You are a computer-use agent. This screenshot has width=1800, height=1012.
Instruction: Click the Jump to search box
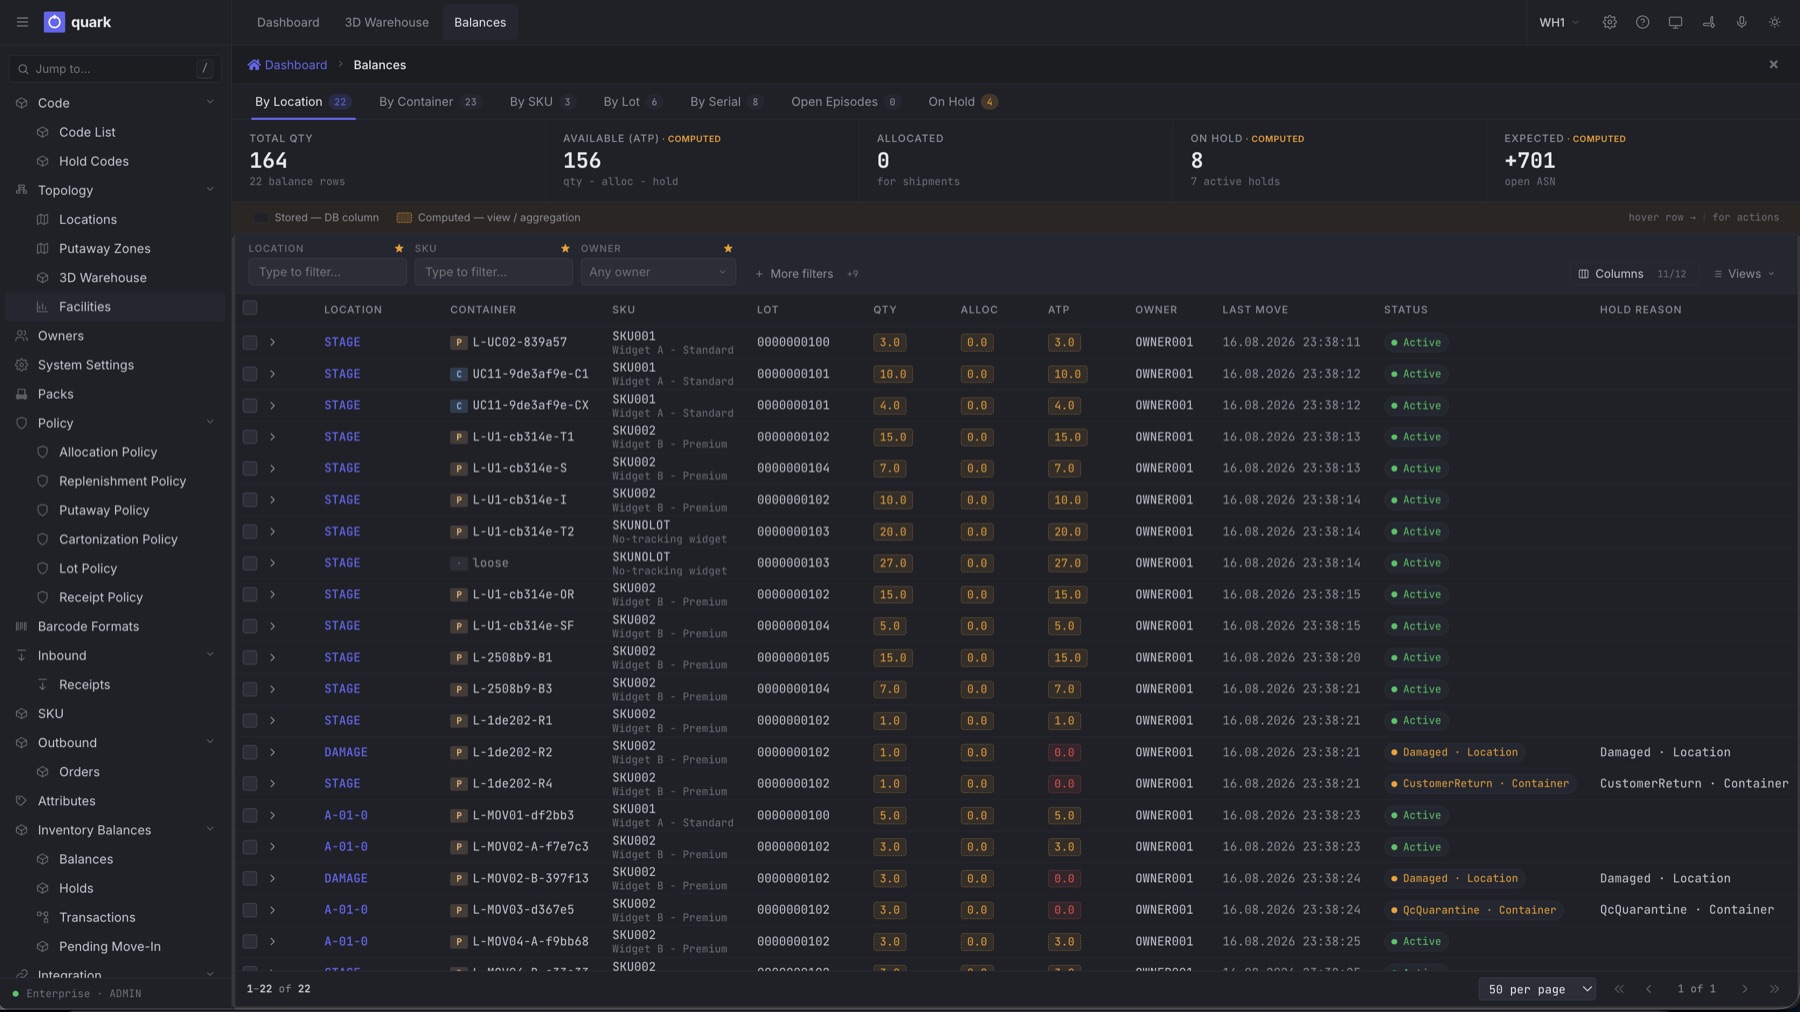click(x=115, y=68)
